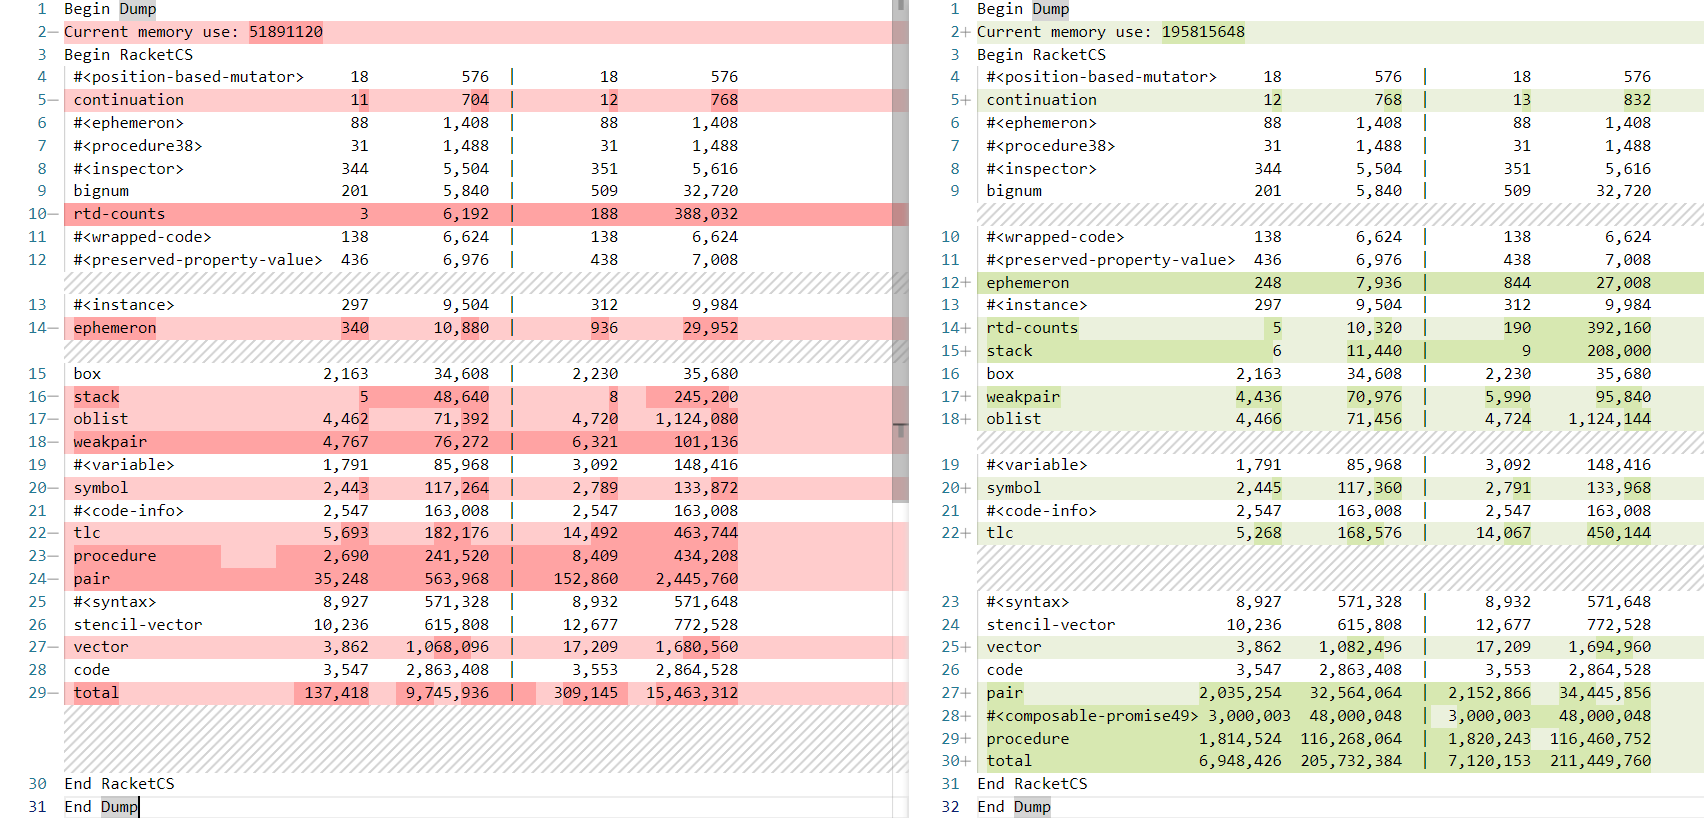Click 'End RacketCS' in right pane
This screenshot has height=818, width=1704.
(x=1032, y=784)
